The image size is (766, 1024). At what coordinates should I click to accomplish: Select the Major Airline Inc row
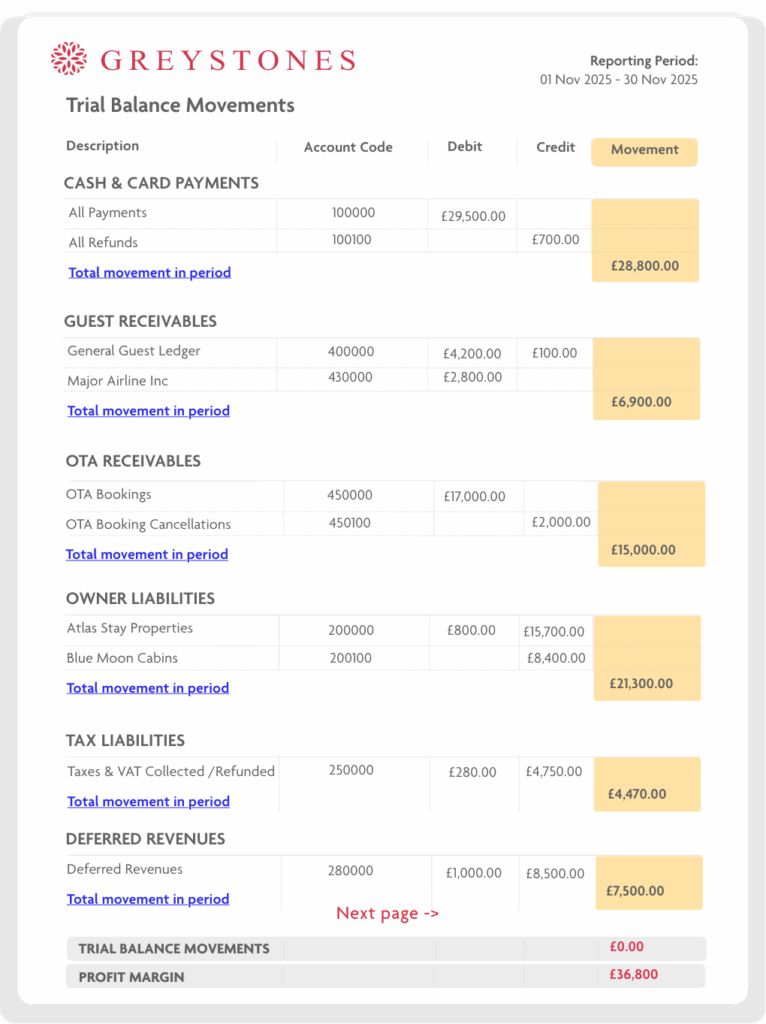pos(117,381)
